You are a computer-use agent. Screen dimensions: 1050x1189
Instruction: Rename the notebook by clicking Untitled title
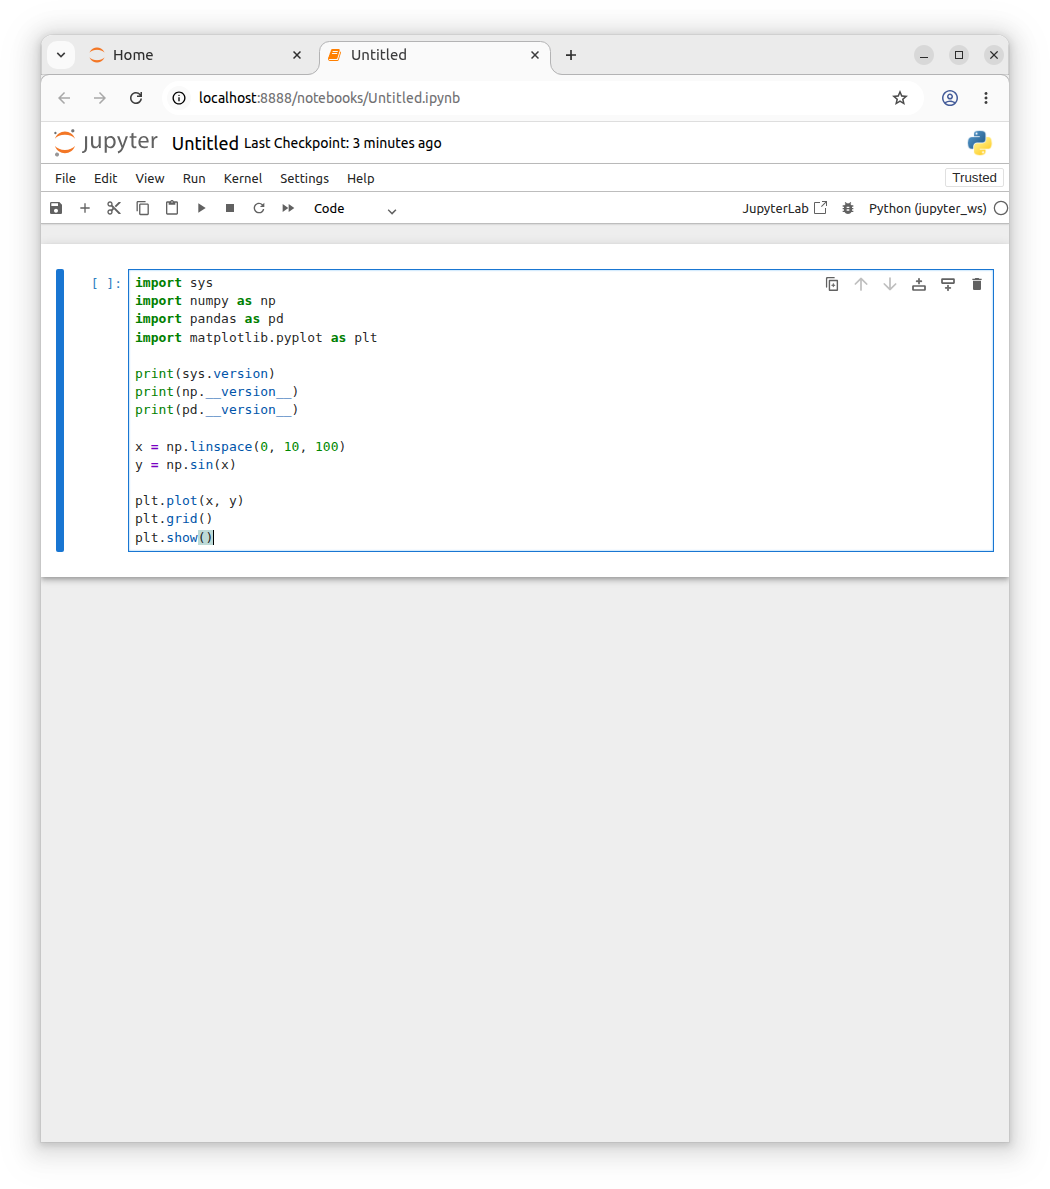(205, 143)
